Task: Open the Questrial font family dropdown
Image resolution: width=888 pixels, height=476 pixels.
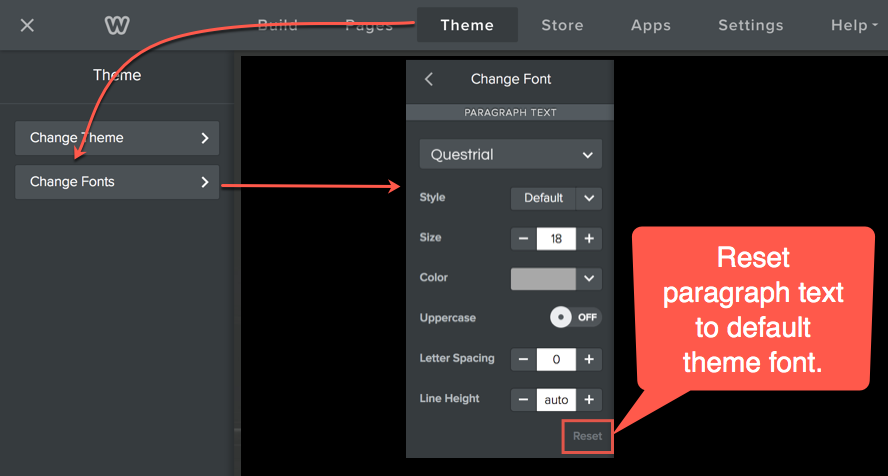Action: [510, 155]
